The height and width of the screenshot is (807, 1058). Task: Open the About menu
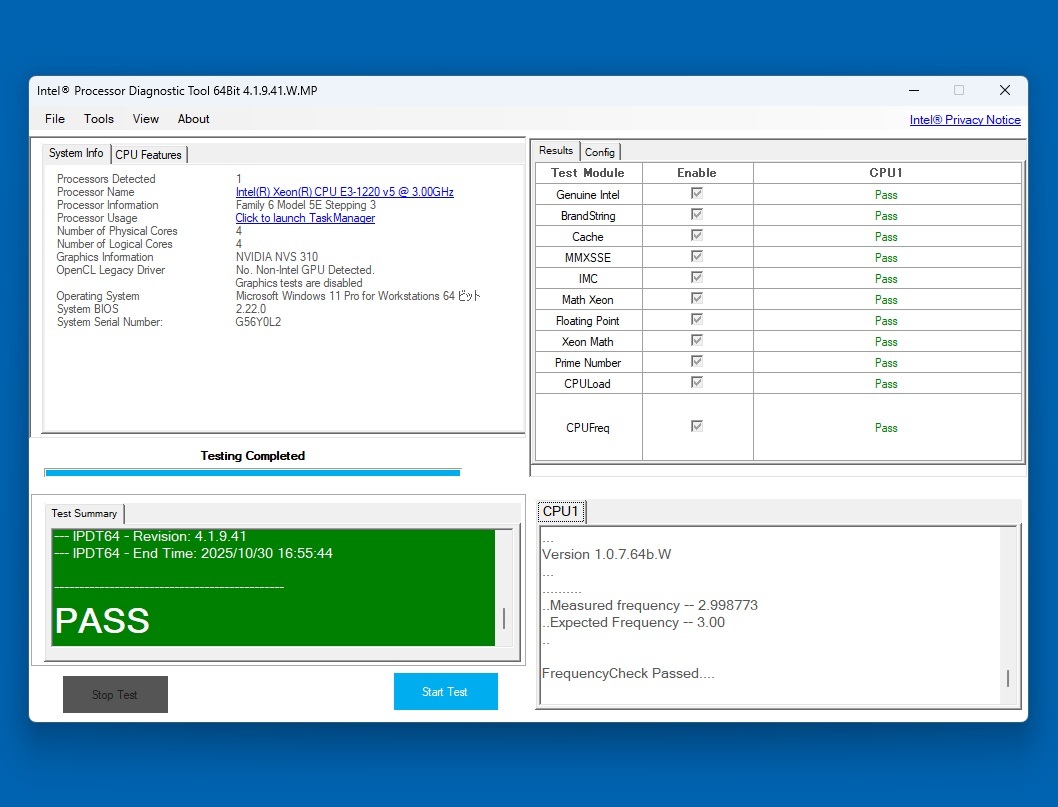pyautogui.click(x=194, y=119)
